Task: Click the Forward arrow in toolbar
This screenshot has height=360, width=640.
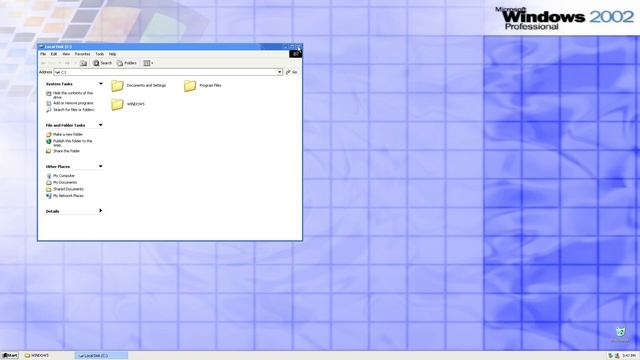Action: coord(67,63)
